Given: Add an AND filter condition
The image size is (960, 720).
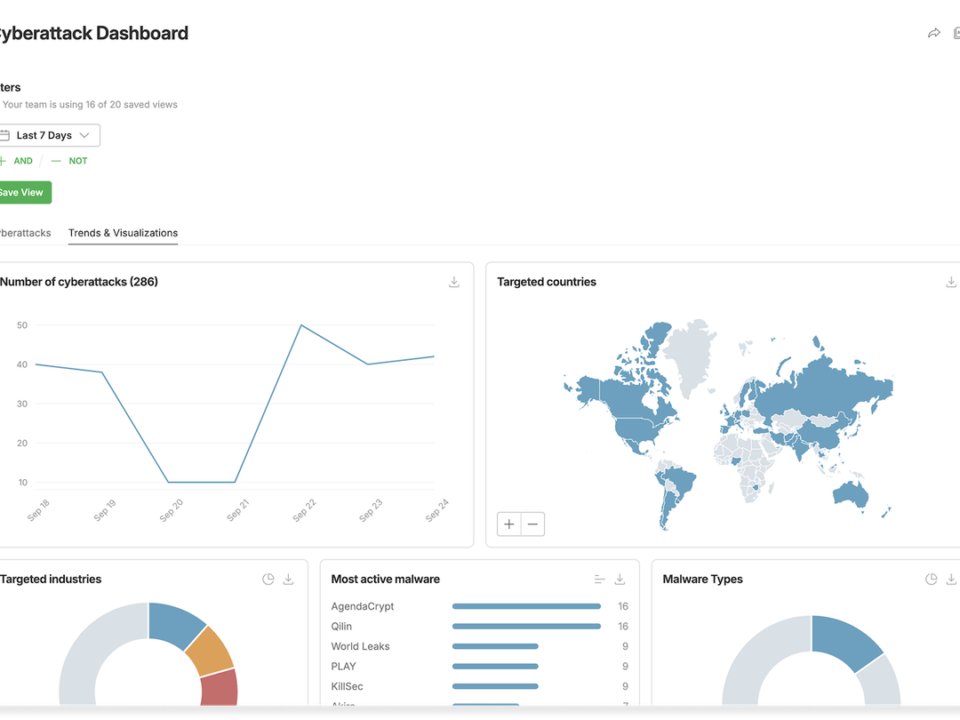Looking at the screenshot, I should 17,161.
